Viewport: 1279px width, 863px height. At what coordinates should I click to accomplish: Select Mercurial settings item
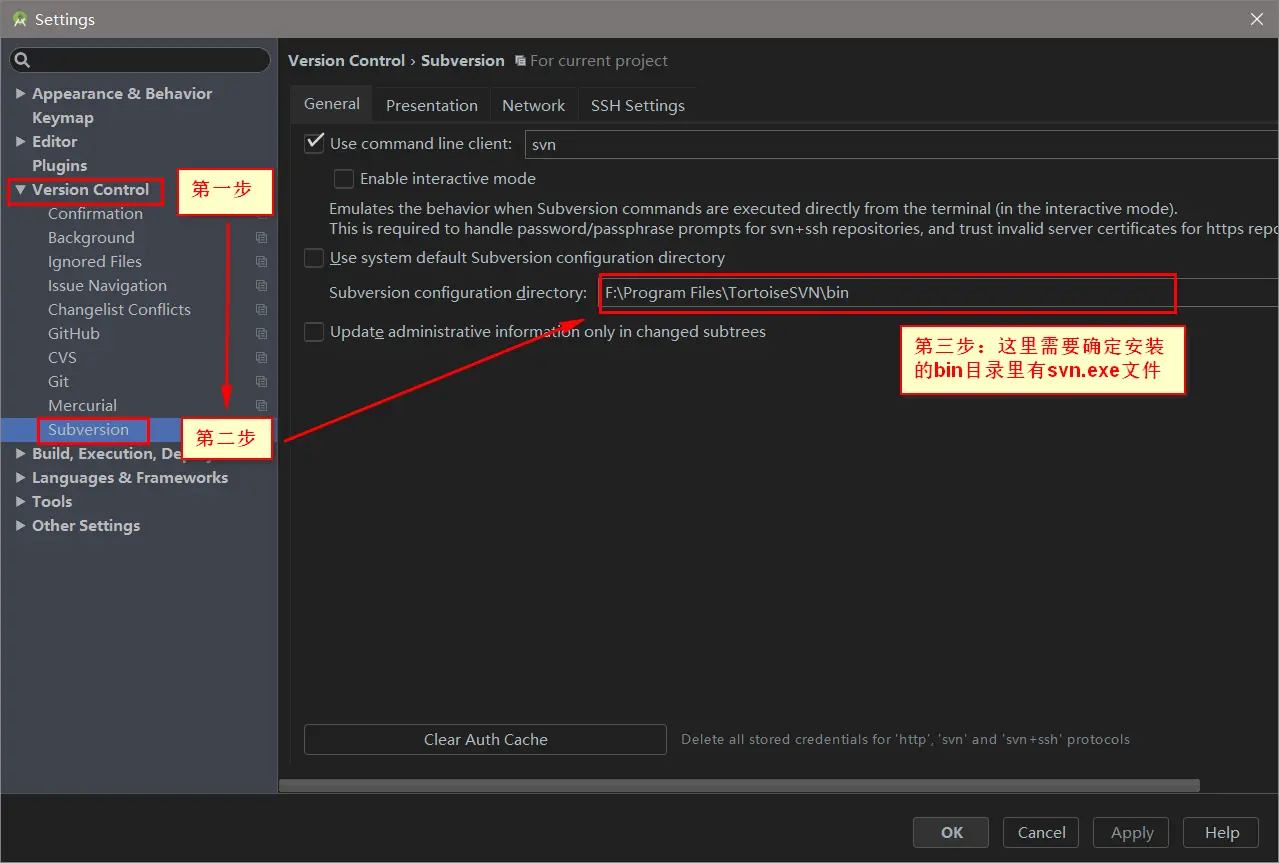[82, 406]
